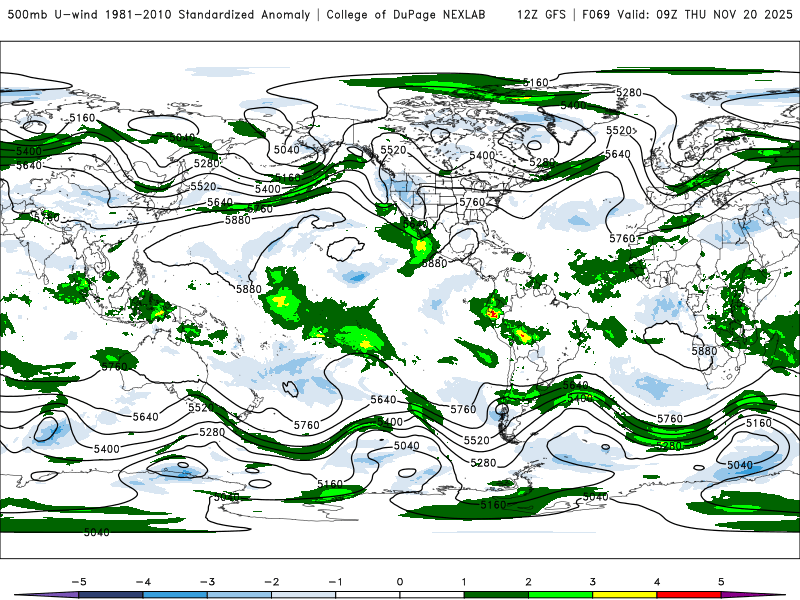Click the "College of DuPage NEXLAB" header text
Image resolution: width=800 pixels, height=600 pixels.
(406, 14)
